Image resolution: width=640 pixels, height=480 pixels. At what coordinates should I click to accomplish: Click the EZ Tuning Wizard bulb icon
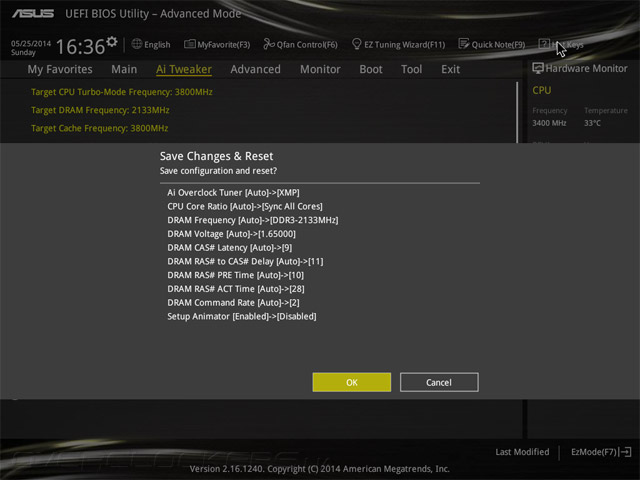[356, 44]
